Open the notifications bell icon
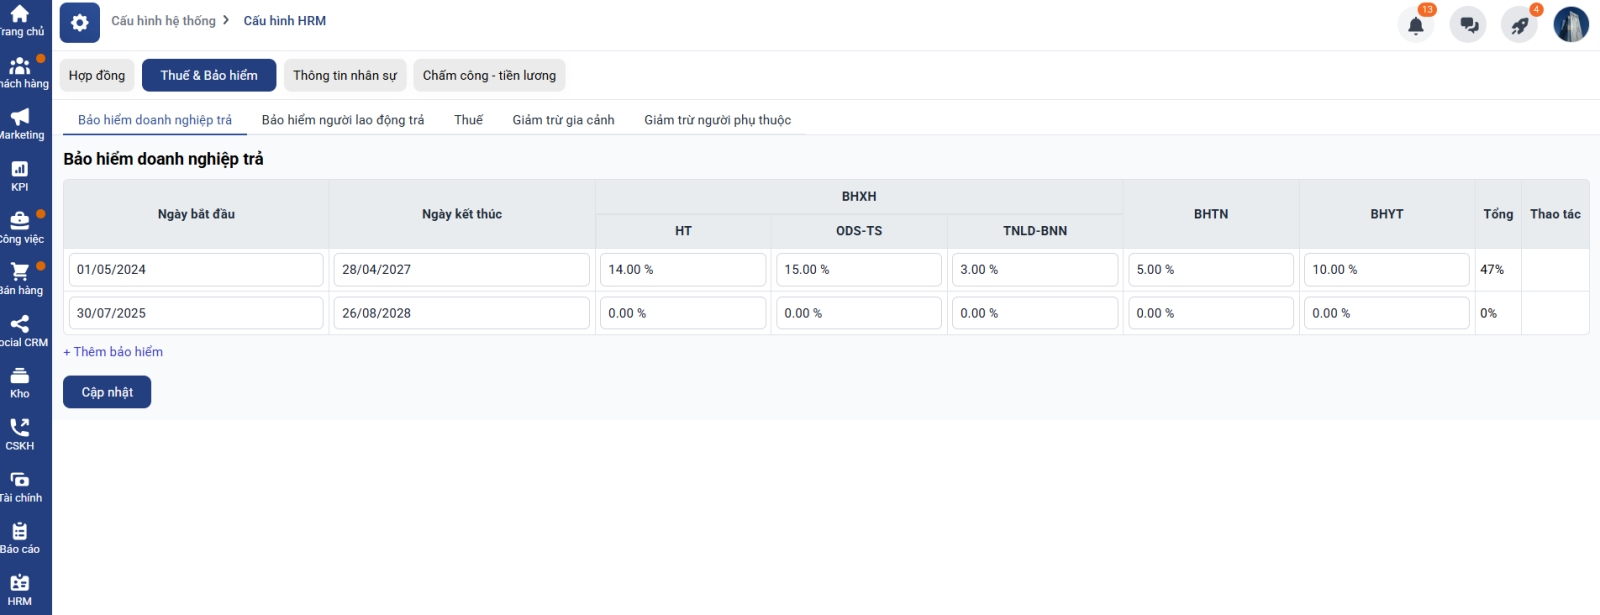Image resolution: width=1600 pixels, height=615 pixels. pos(1415,25)
